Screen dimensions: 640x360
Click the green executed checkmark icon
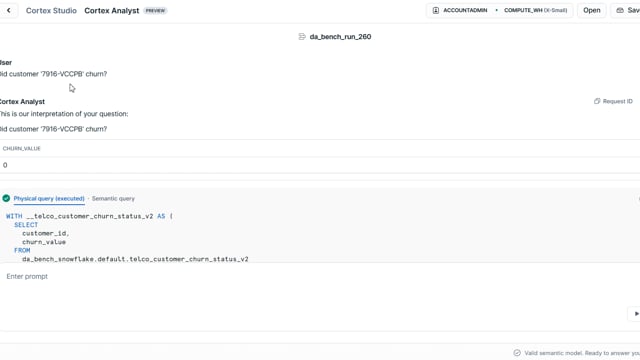coord(6,198)
